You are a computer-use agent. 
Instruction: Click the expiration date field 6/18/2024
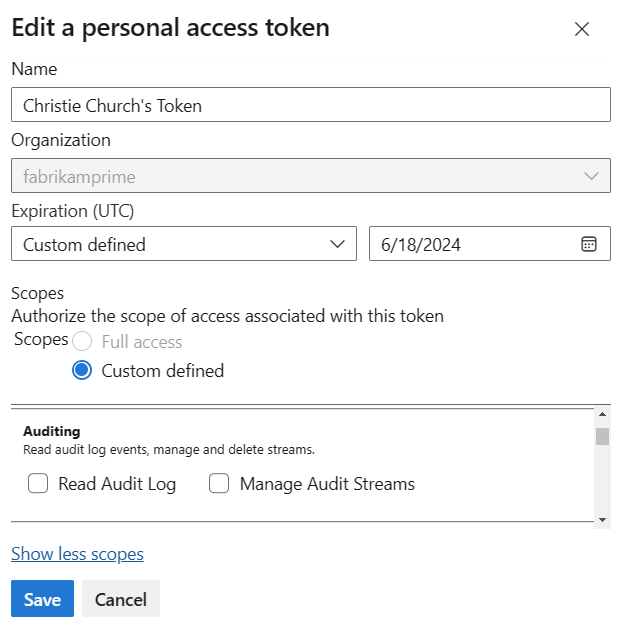[470, 244]
